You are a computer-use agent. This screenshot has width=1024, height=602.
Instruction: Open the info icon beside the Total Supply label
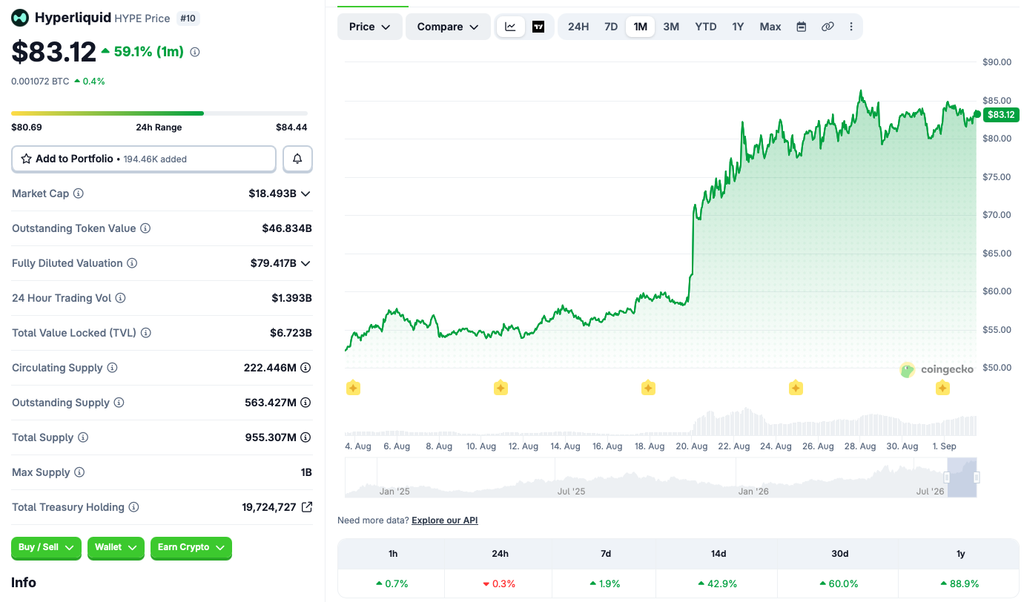tap(83, 437)
